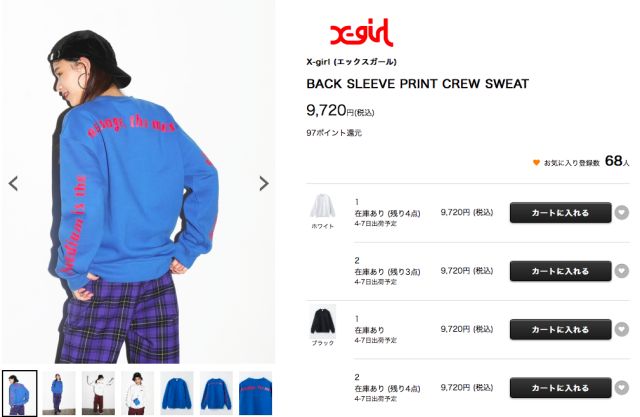The height and width of the screenshot is (417, 640).
Task: Add black size 1 sweat to cart
Action: coord(560,329)
